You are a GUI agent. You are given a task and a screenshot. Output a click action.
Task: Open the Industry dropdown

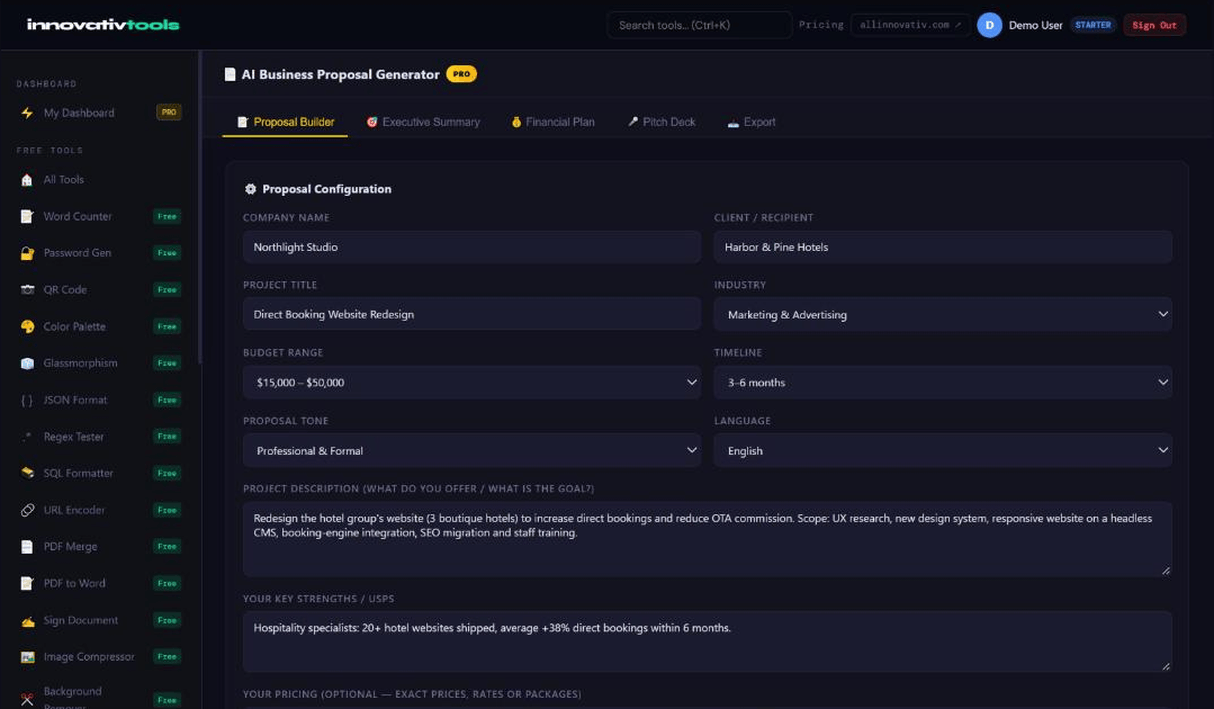(x=943, y=314)
